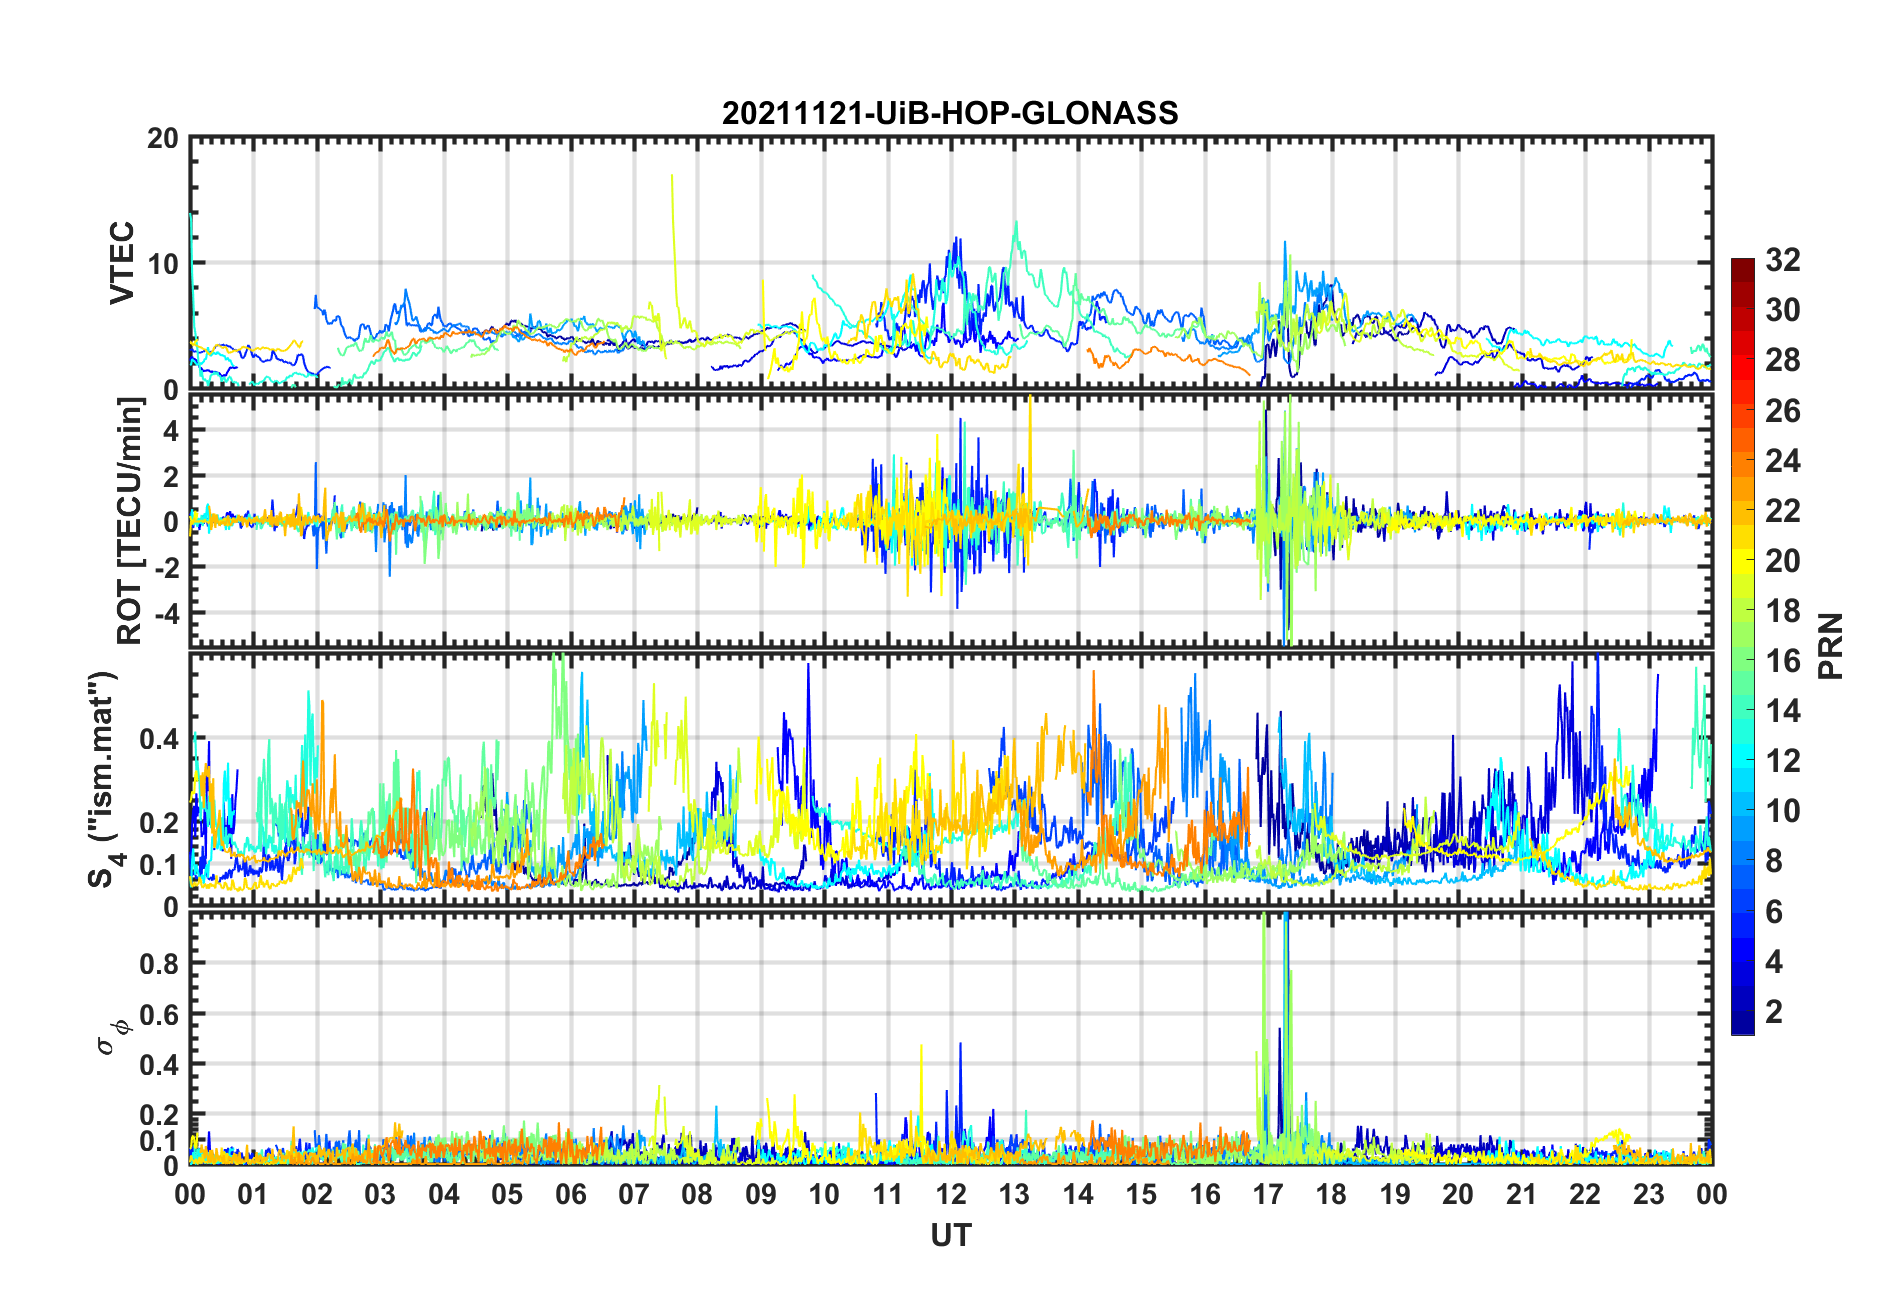Click the UT x-axis label
The width and height of the screenshot is (1902, 1292).
[x=950, y=1236]
